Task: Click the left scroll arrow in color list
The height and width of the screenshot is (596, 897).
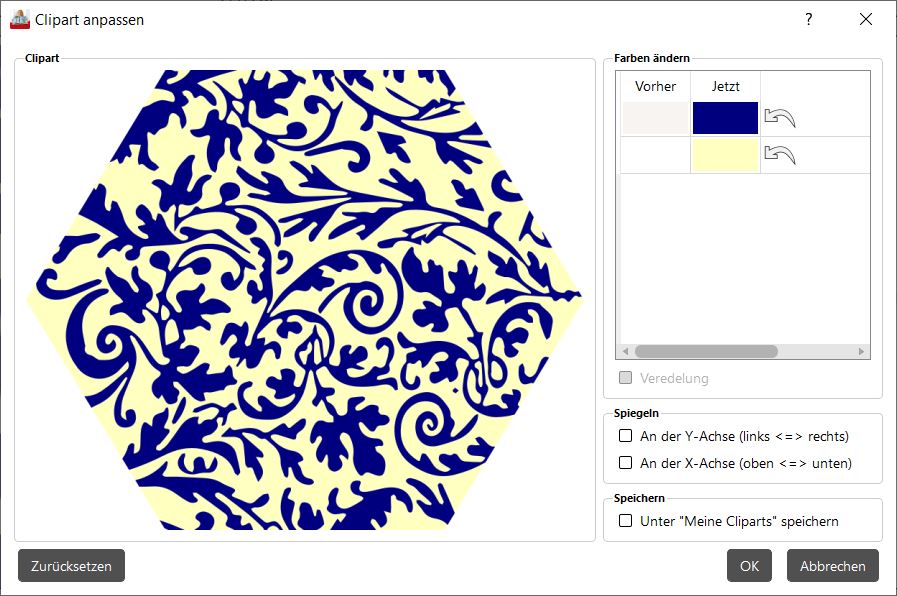Action: 625,351
